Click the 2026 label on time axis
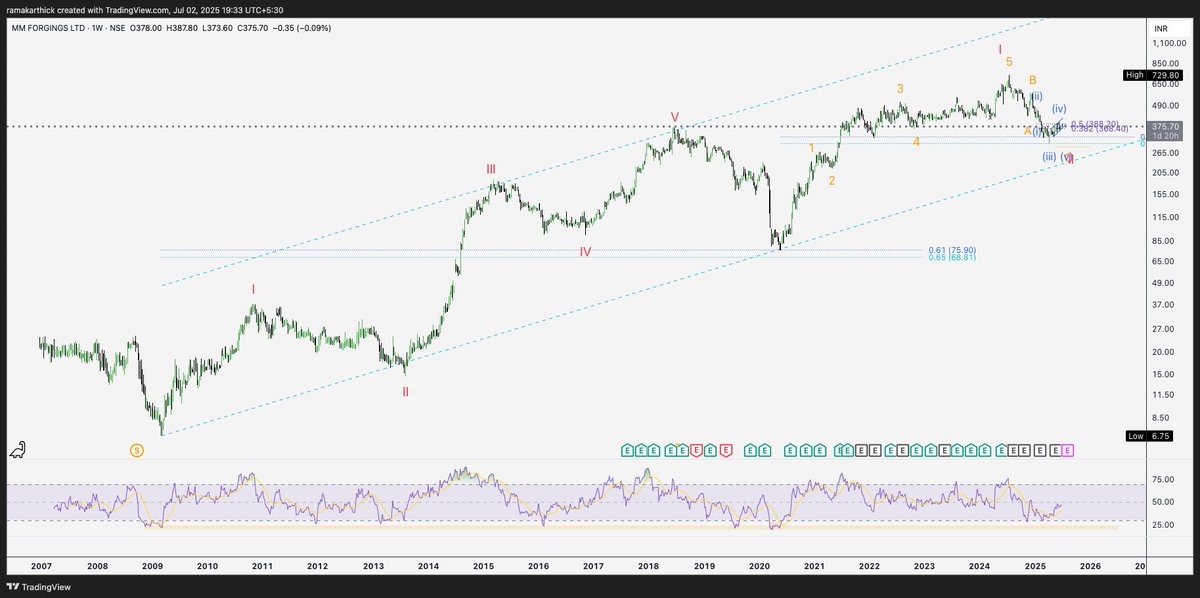Viewport: 1200px width, 598px height. (1090, 566)
